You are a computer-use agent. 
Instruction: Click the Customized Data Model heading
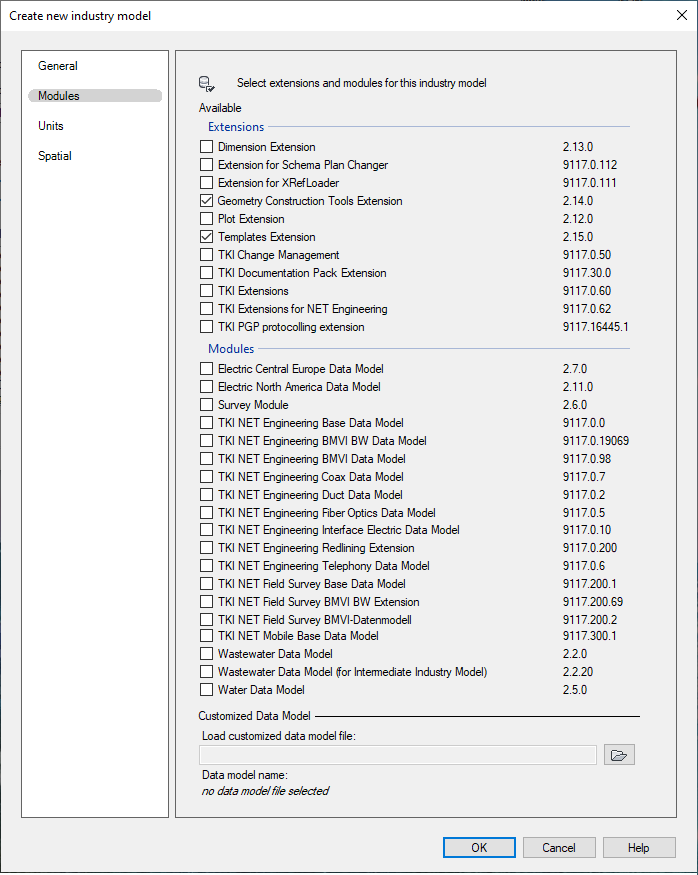(254, 716)
